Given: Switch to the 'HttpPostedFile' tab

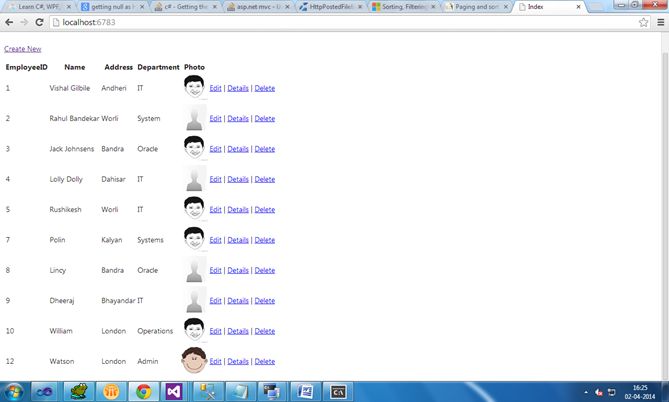Looking at the screenshot, I should 332,7.
